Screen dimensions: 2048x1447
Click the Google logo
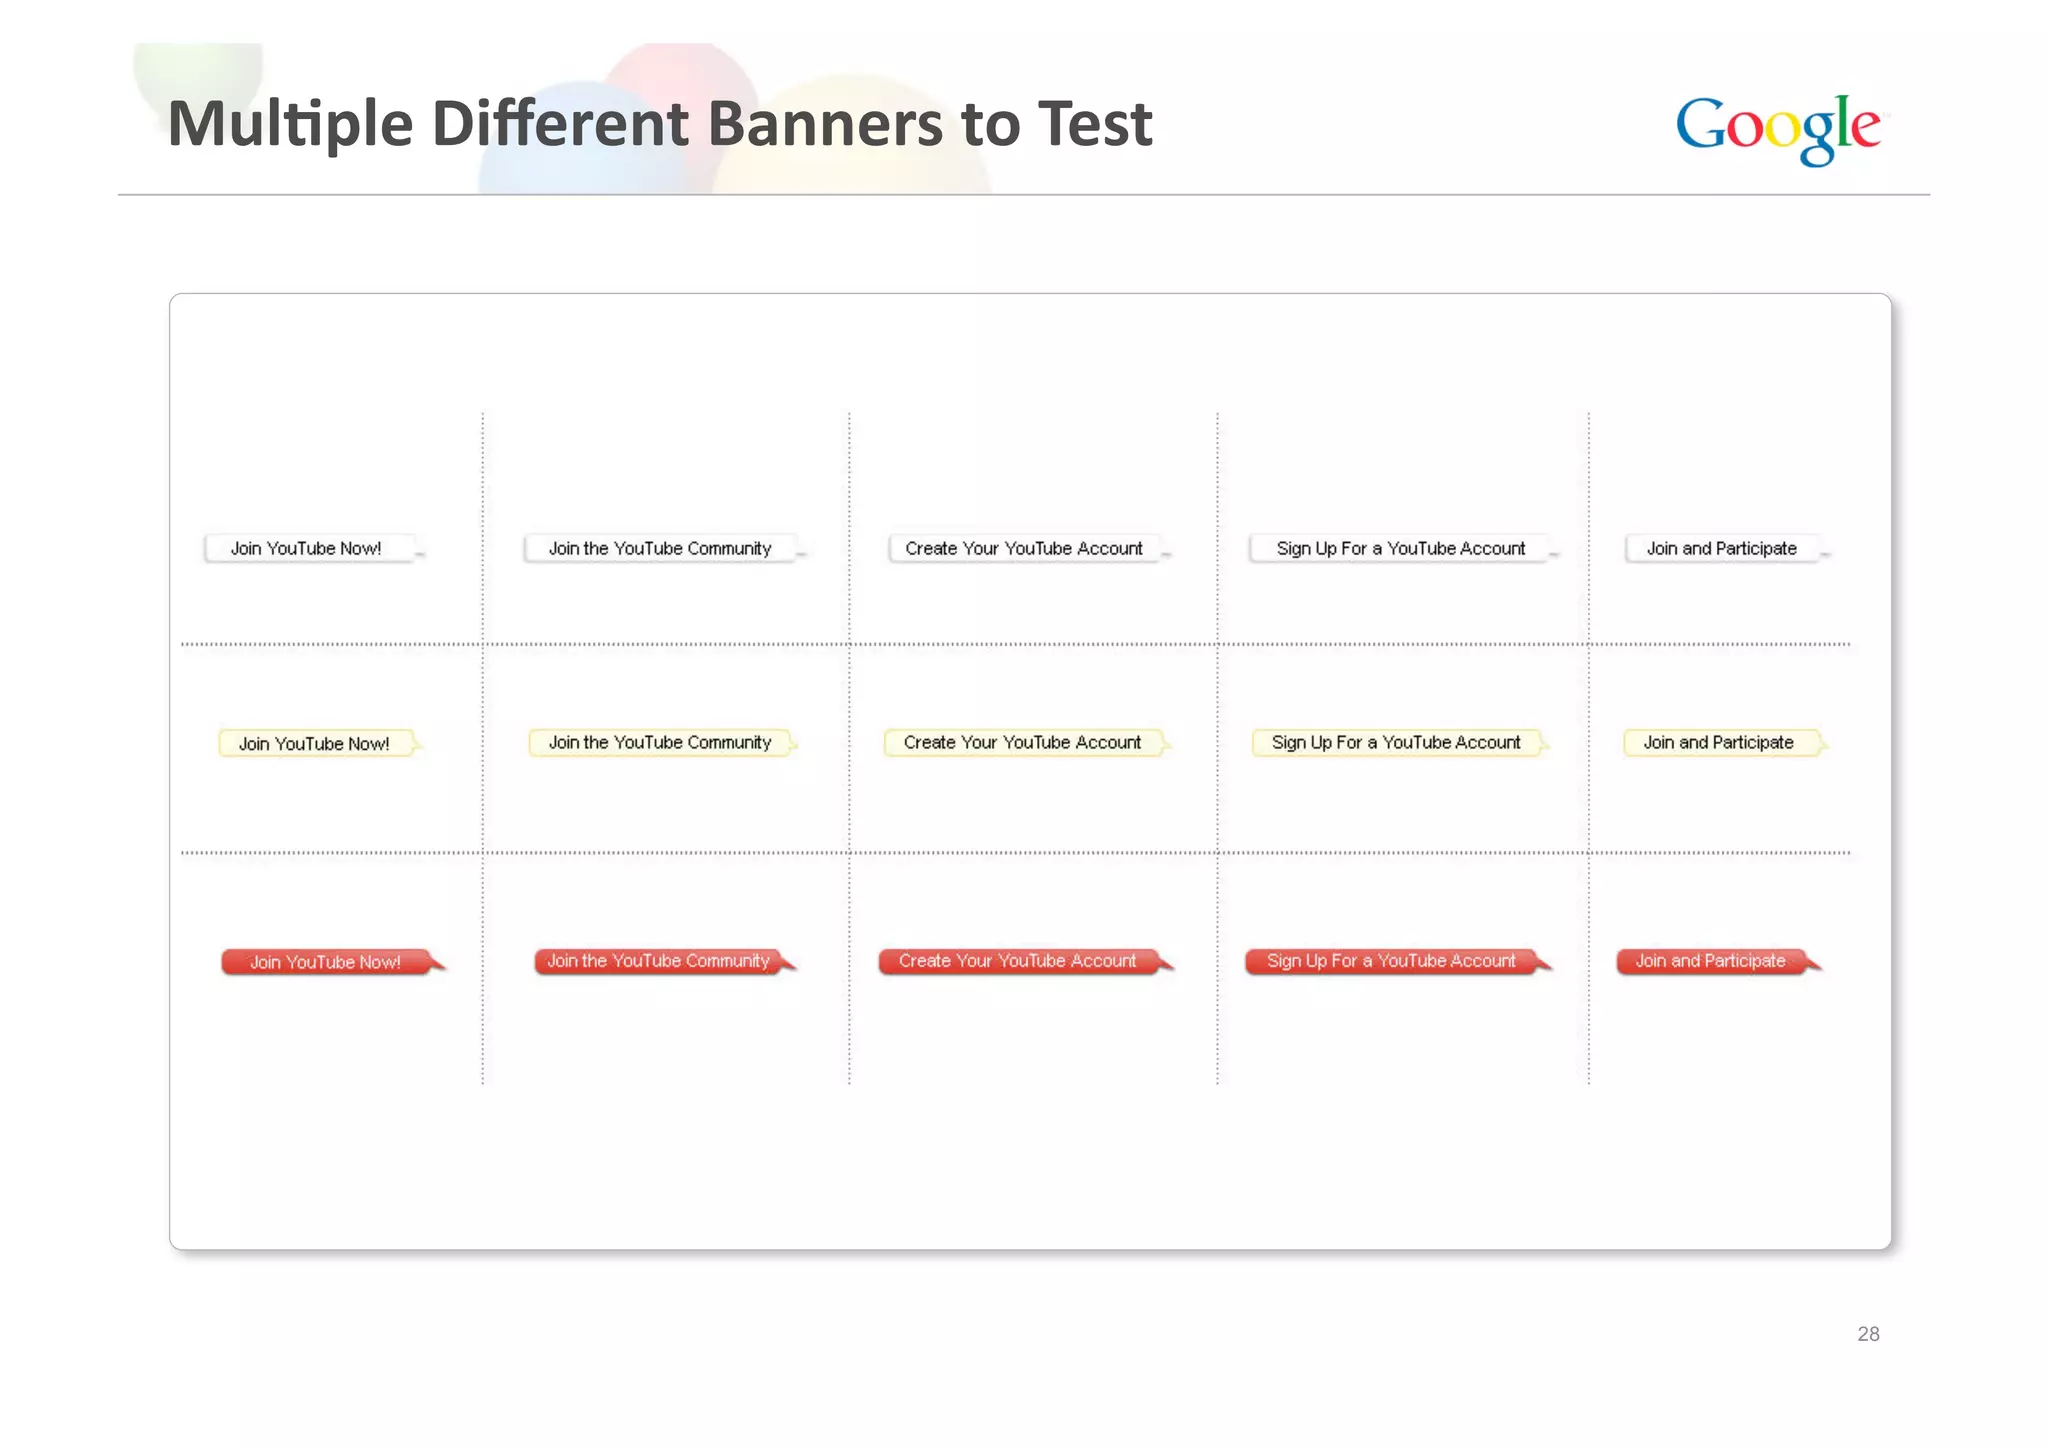1778,129
